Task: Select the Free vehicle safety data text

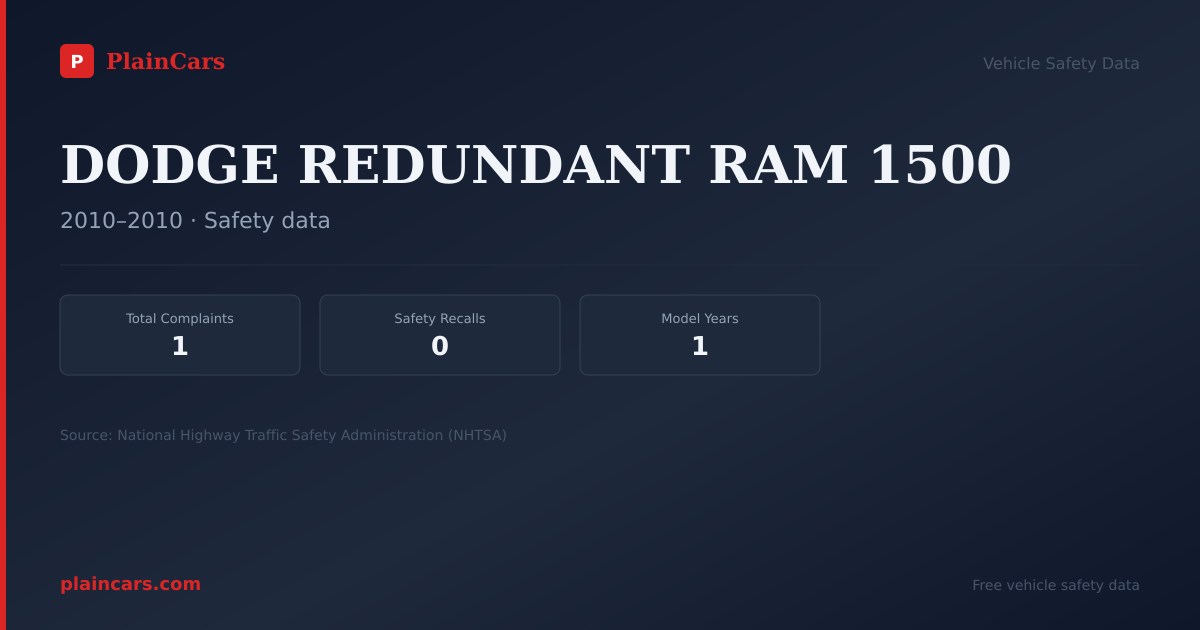Action: [x=1056, y=585]
